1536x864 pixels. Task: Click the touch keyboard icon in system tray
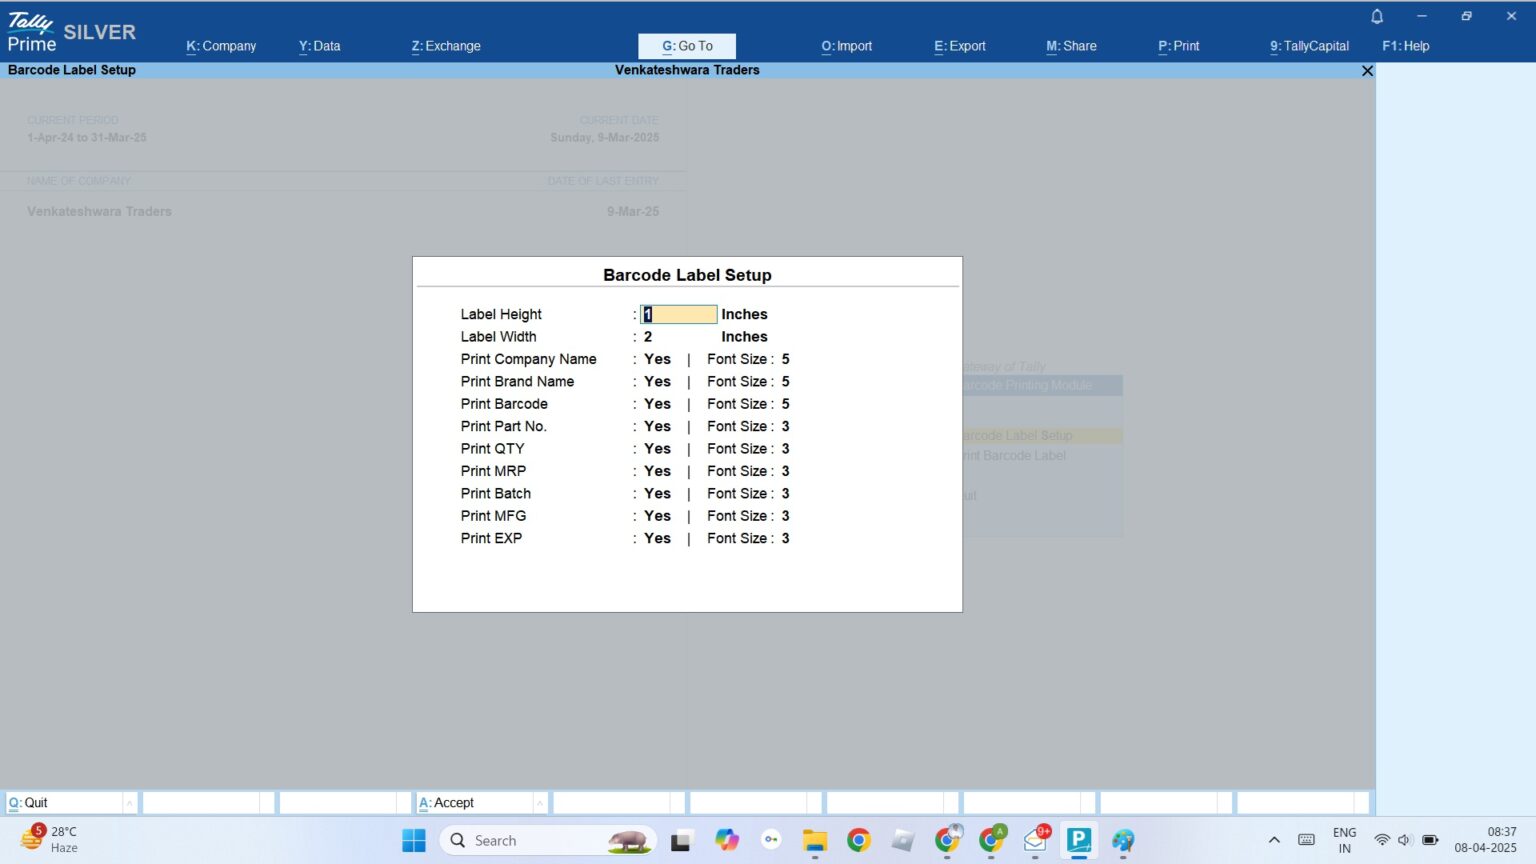(1307, 840)
